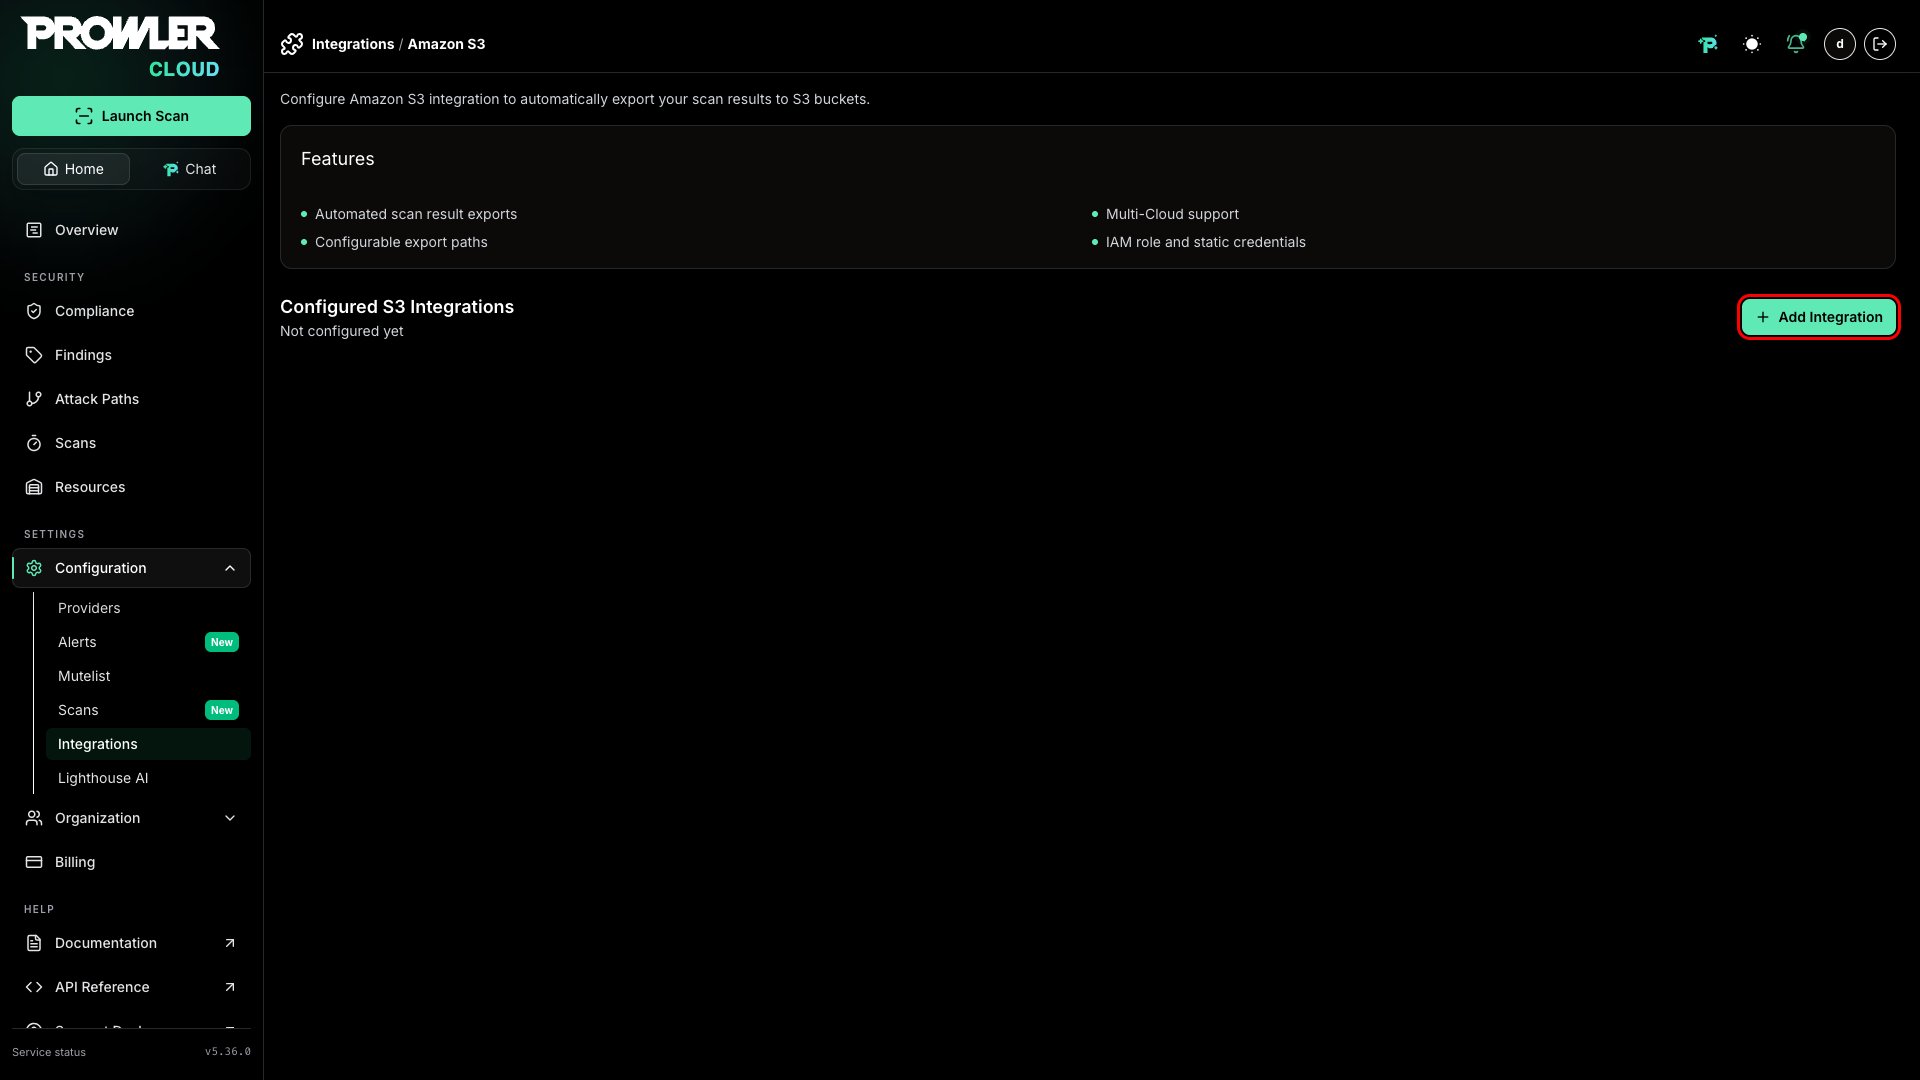Expand the Organization menu chevron
The height and width of the screenshot is (1080, 1920).
pos(230,818)
